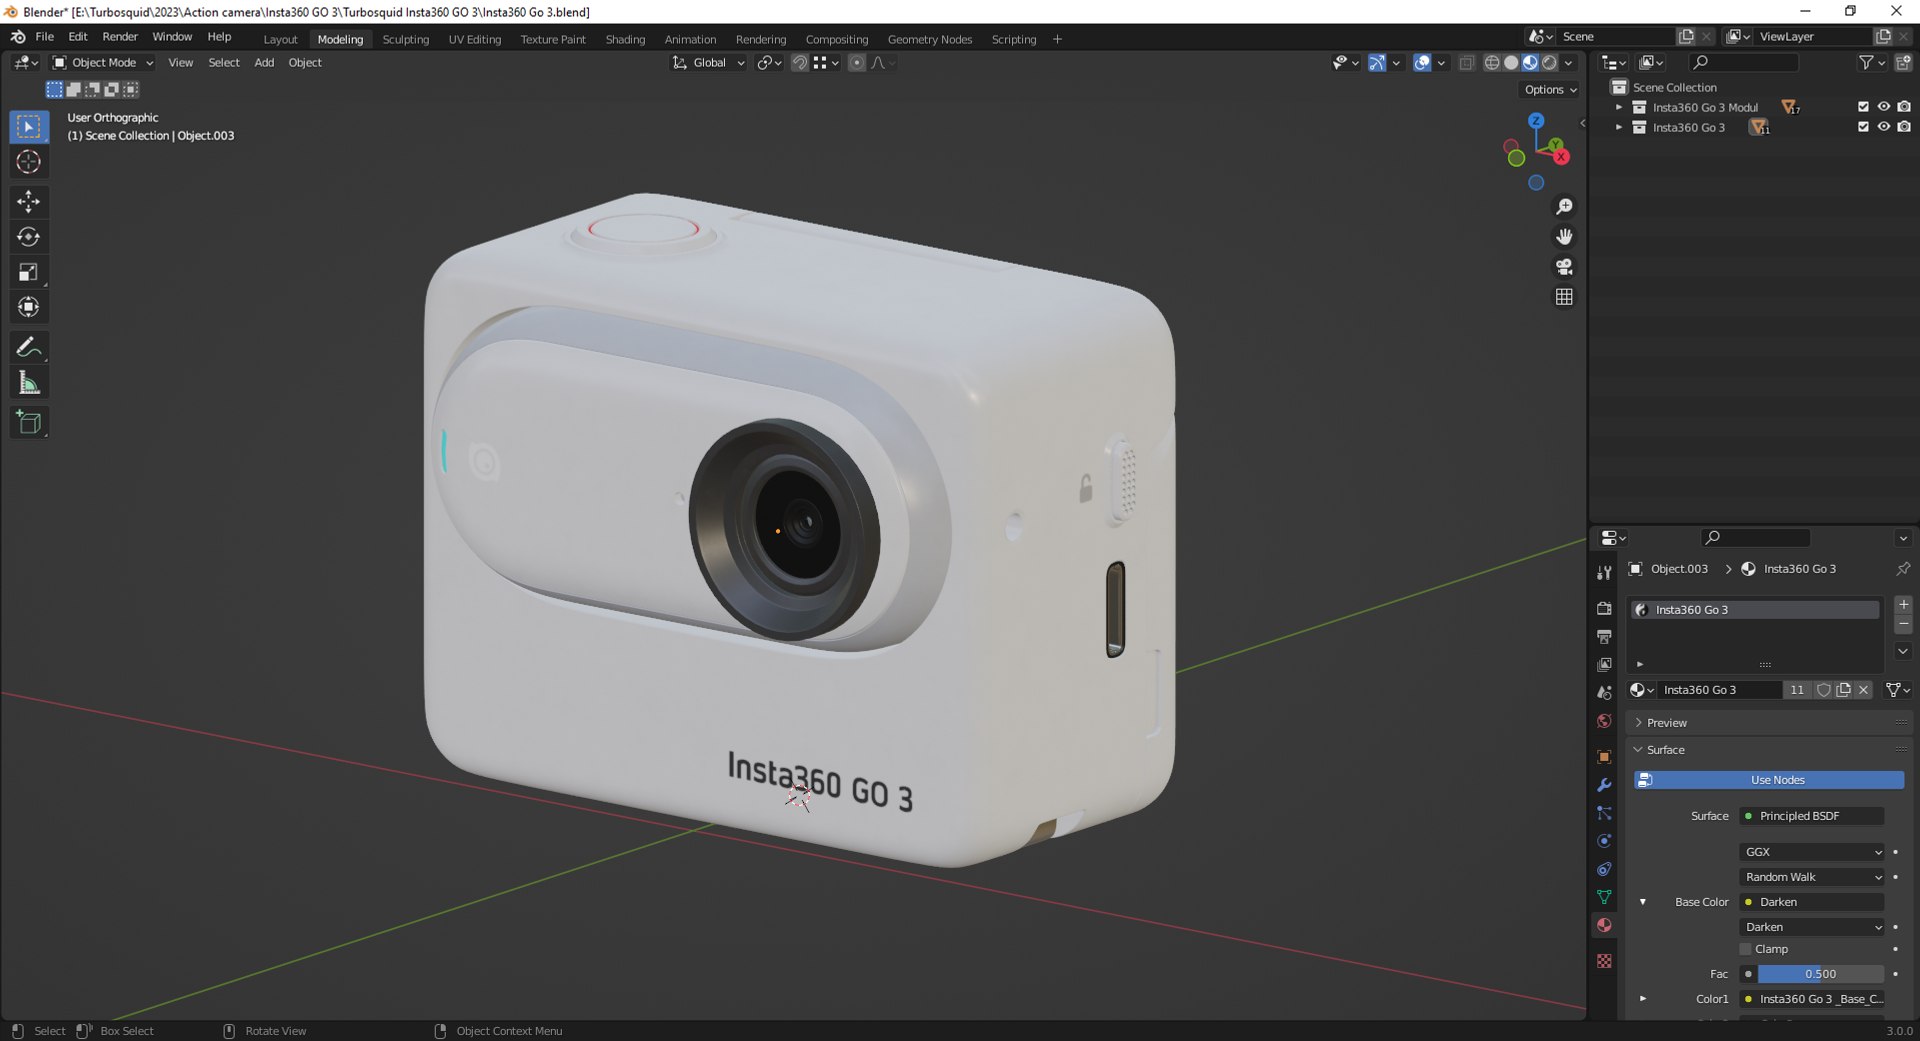Open the Output properties tab
Screen dimensions: 1920x1041
click(x=1604, y=636)
